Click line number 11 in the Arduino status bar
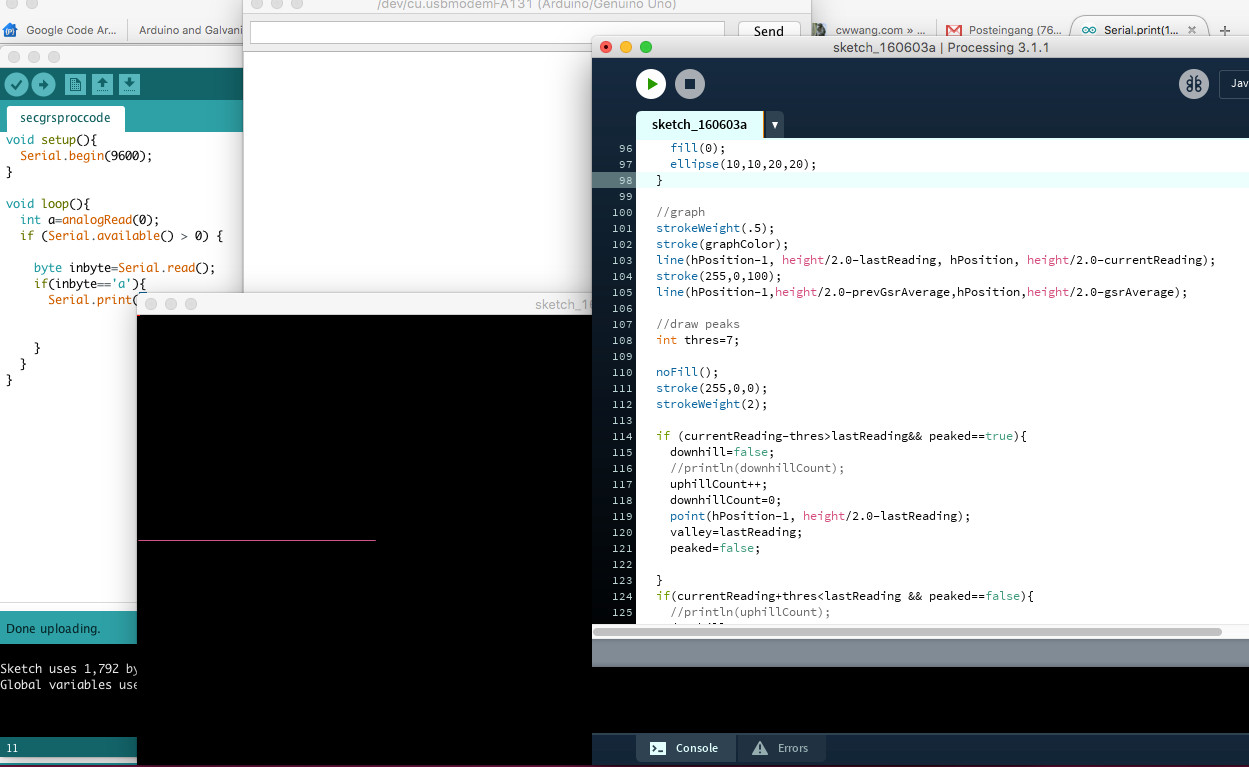Screen dimensions: 1249x767 pos(12,748)
